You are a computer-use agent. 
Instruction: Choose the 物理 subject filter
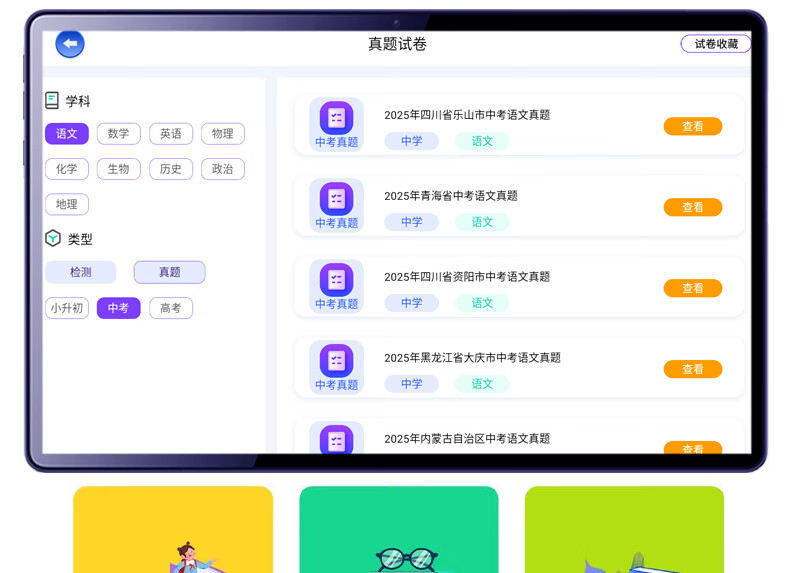(223, 134)
